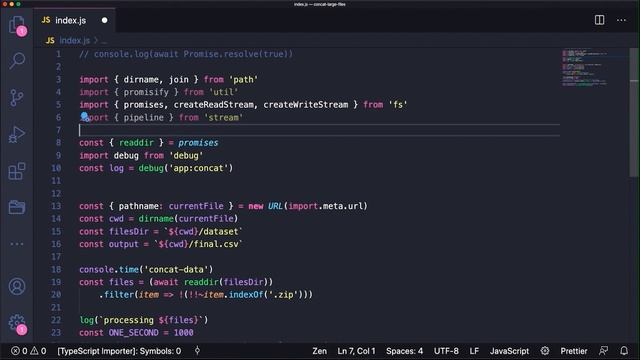Open the JavaScript language mode selector

[509, 351]
